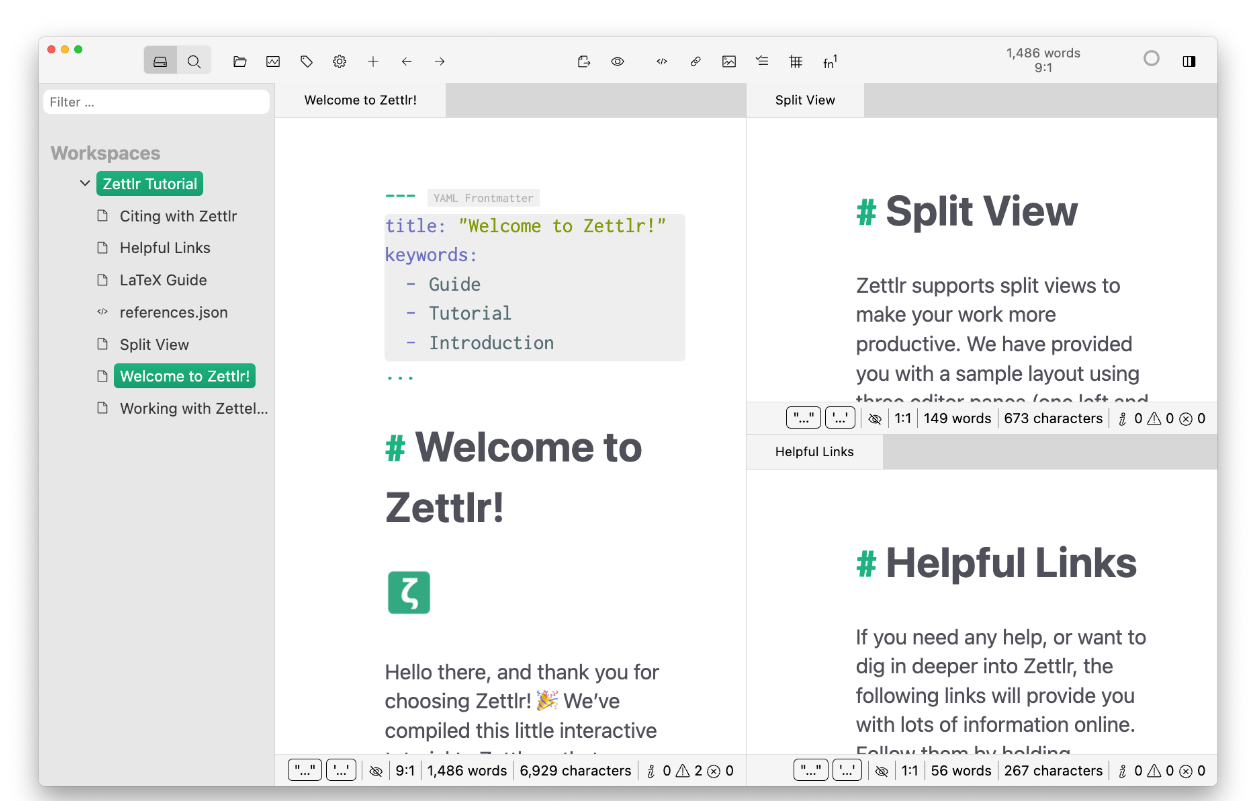Toggle the file manager panel icon
The height and width of the screenshot is (801, 1257).
pos(160,61)
